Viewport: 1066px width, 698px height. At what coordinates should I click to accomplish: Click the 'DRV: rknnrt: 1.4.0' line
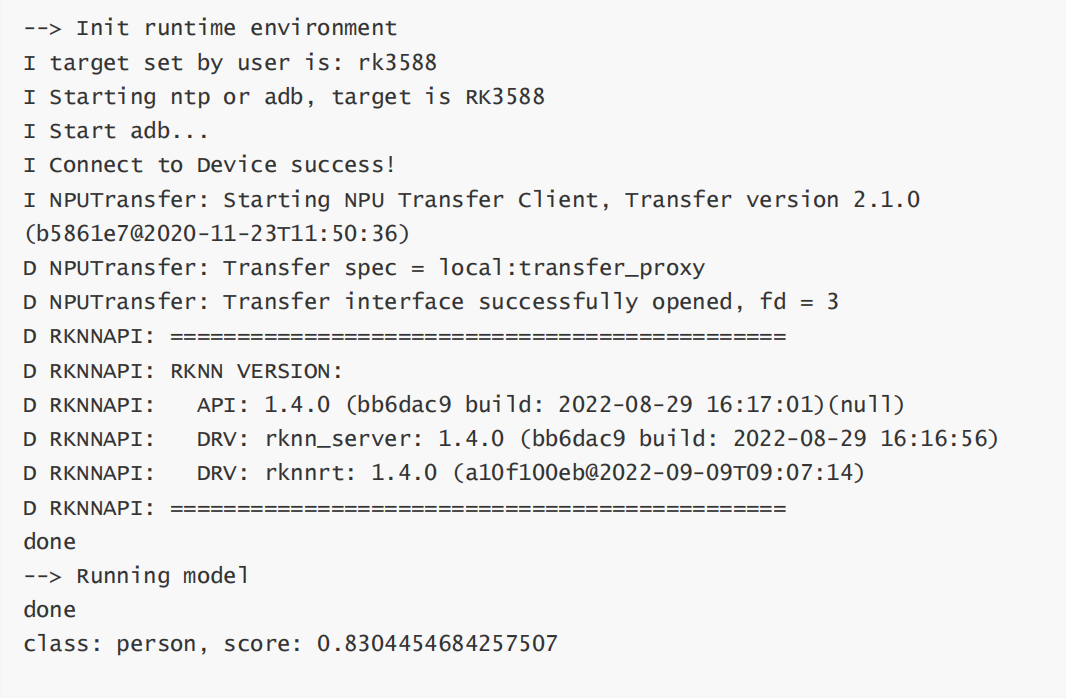[x=444, y=473]
